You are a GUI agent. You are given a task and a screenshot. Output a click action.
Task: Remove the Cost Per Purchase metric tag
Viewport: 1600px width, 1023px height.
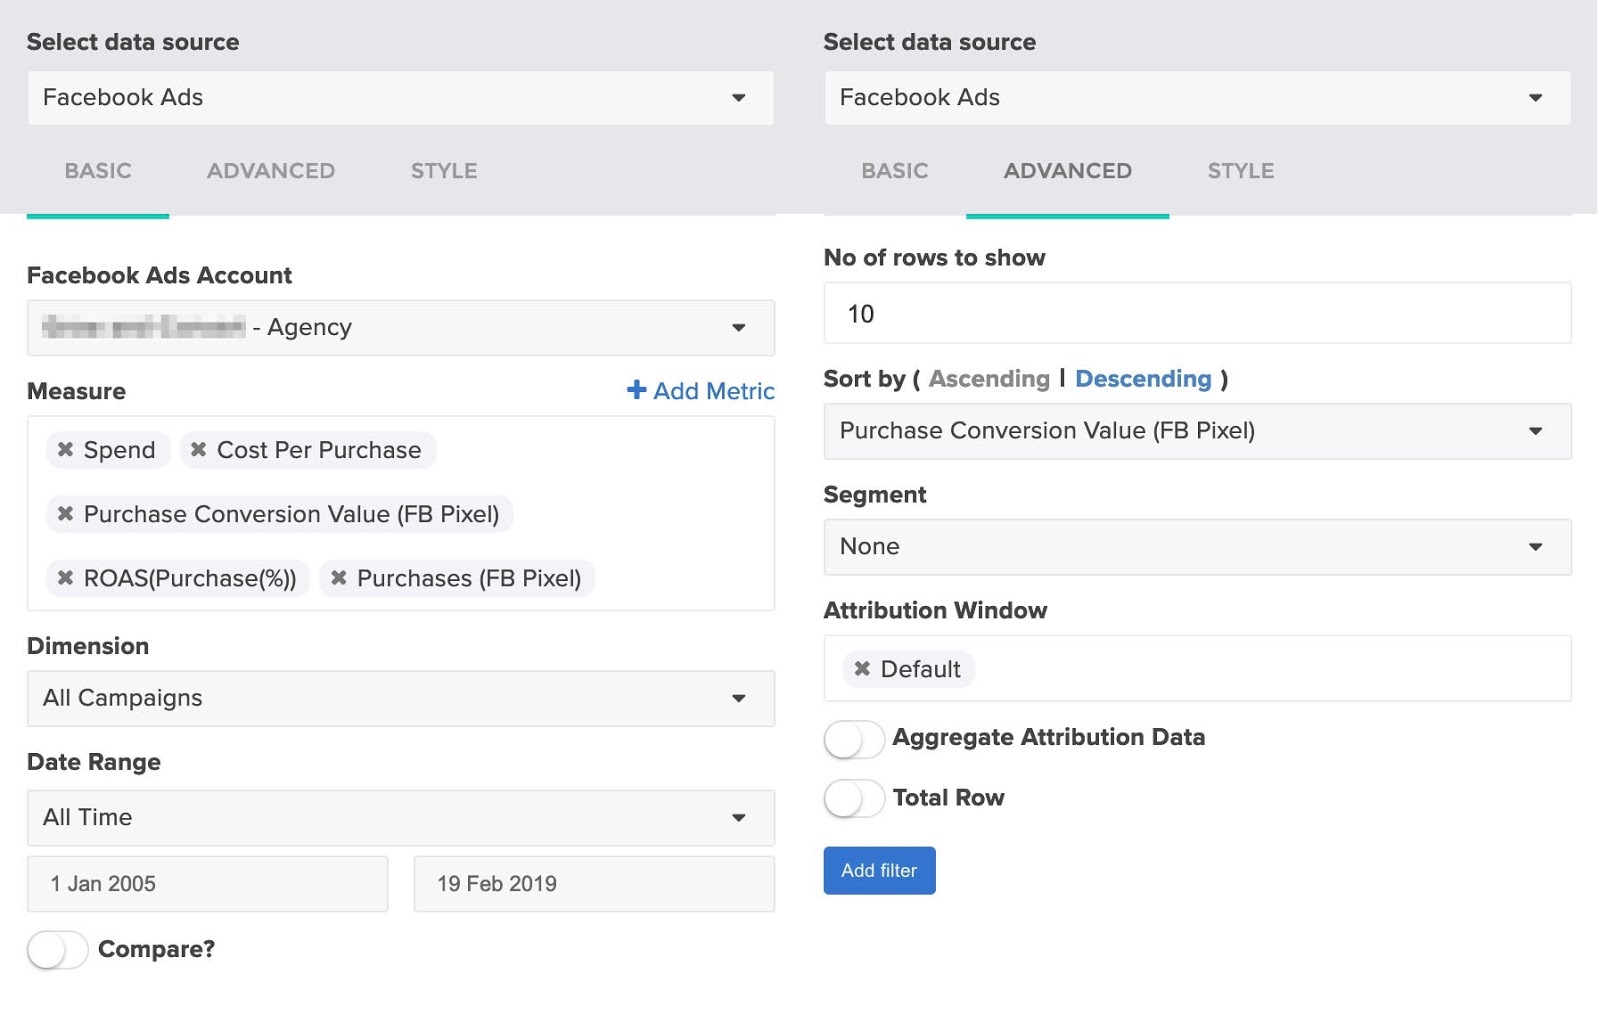point(198,450)
